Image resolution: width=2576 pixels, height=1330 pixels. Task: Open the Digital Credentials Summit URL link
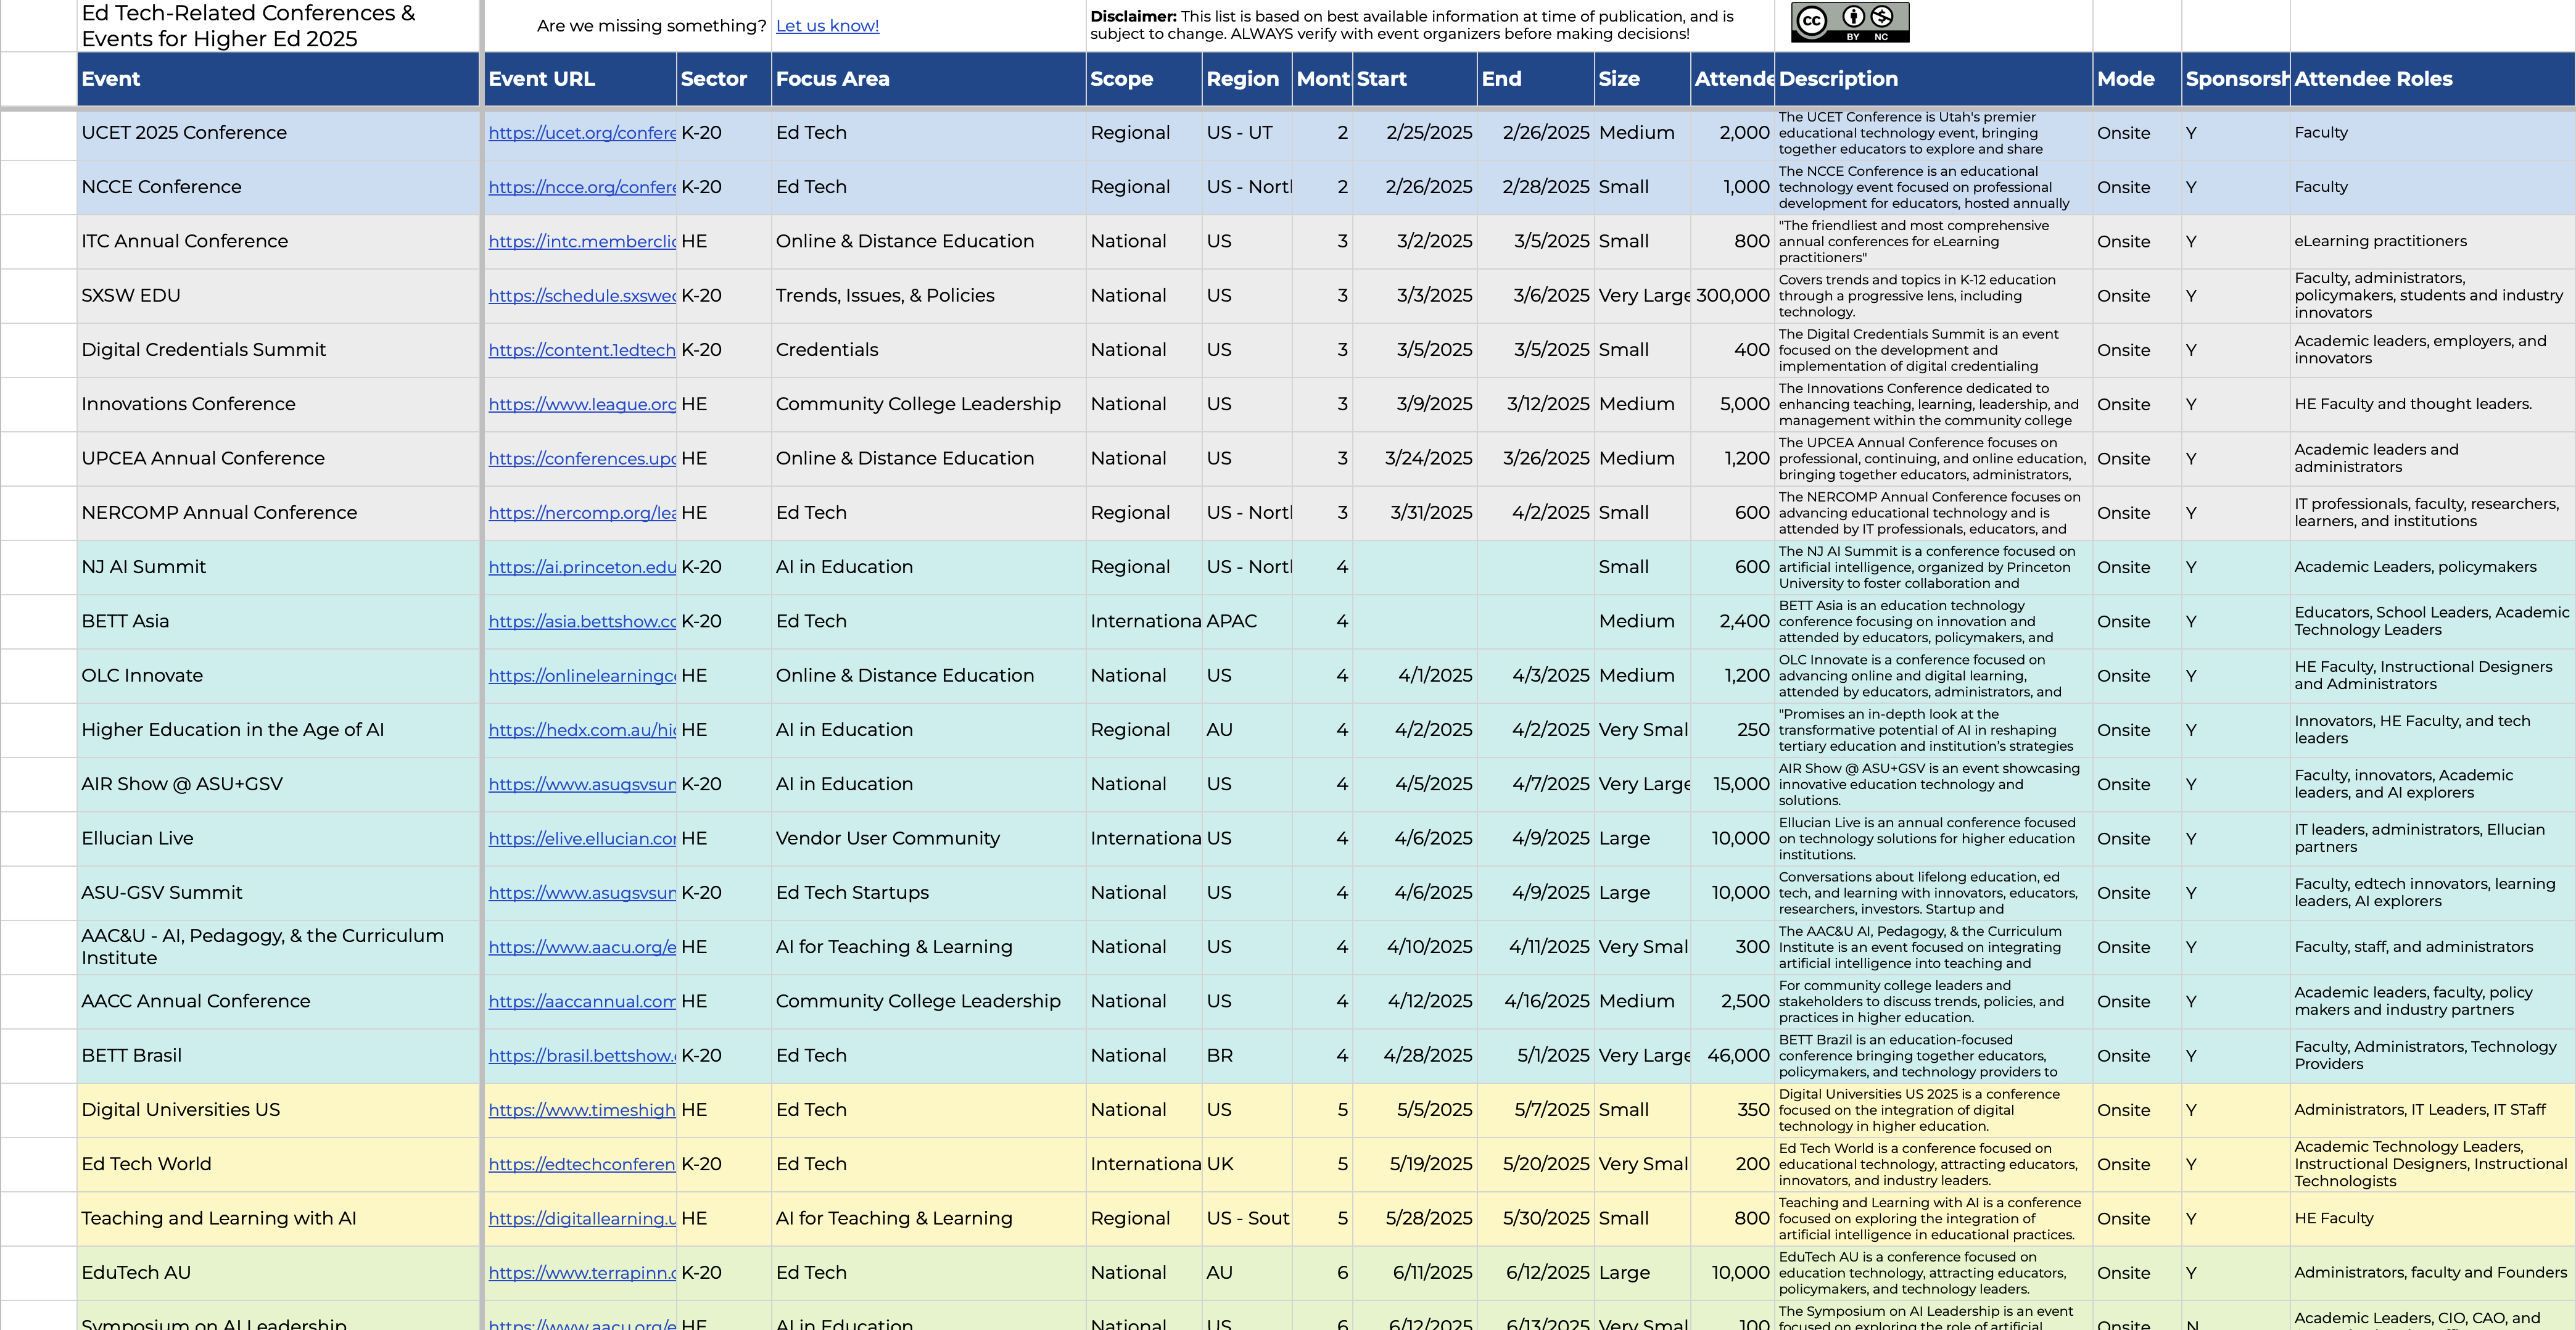[582, 350]
